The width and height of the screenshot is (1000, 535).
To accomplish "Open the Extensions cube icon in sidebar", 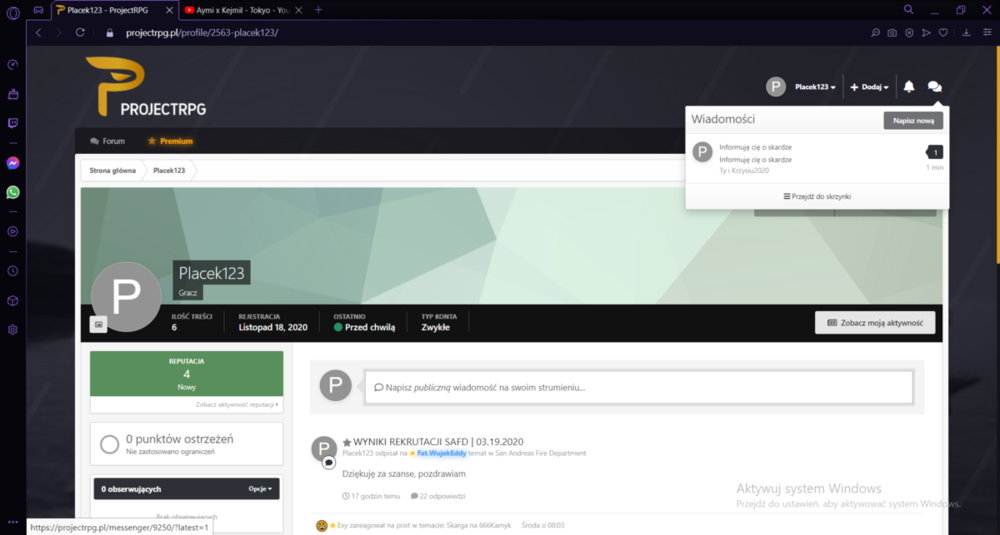I will (x=13, y=300).
